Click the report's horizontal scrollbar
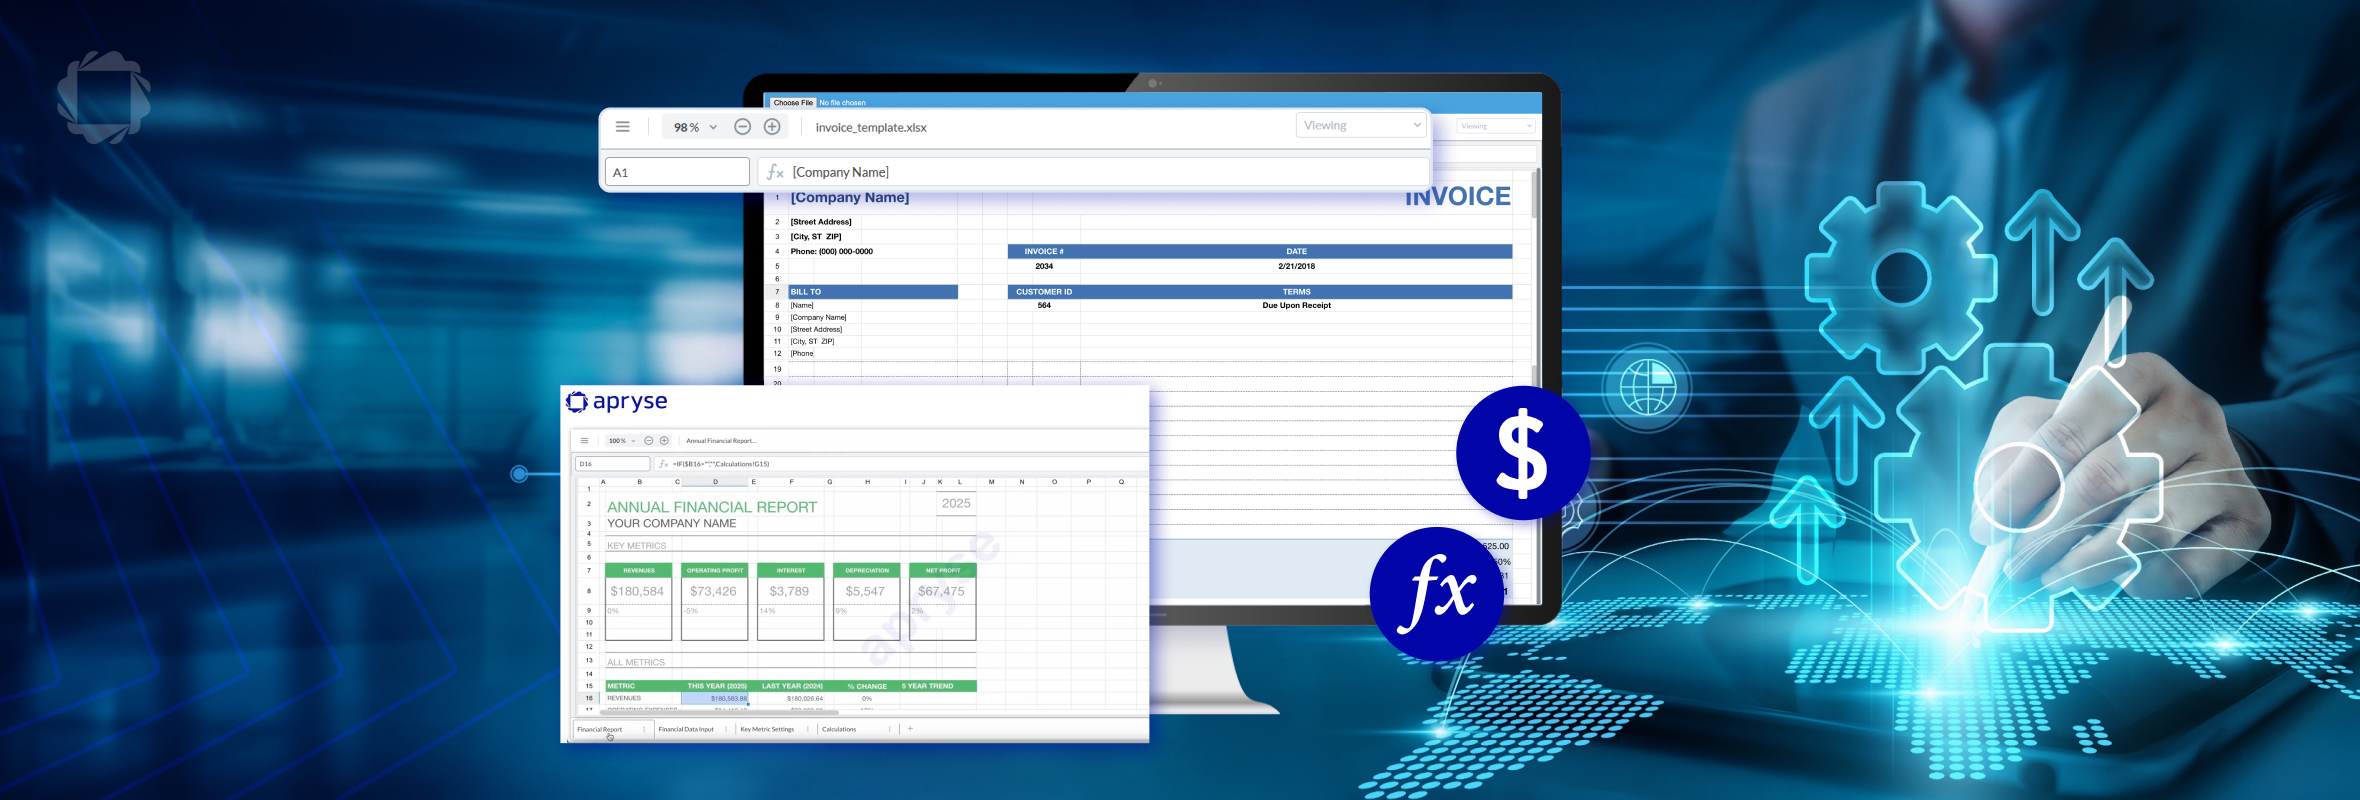The image size is (2360, 800). [718, 713]
